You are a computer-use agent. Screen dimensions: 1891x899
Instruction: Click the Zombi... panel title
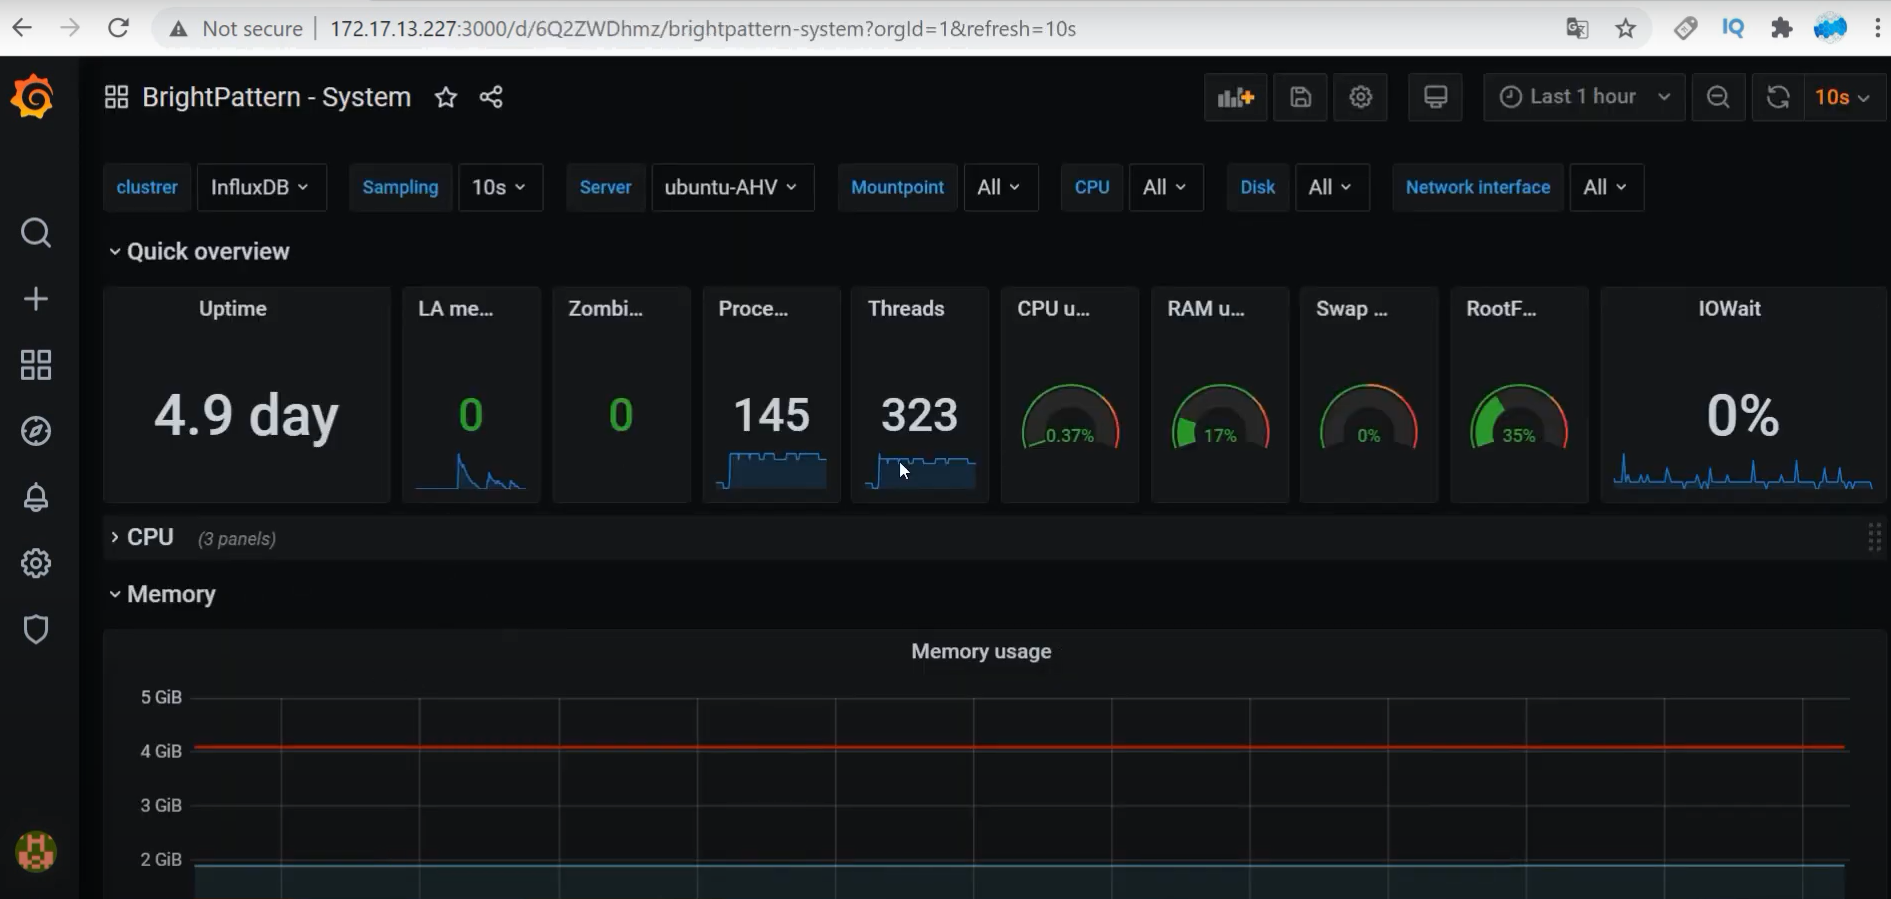click(x=606, y=308)
